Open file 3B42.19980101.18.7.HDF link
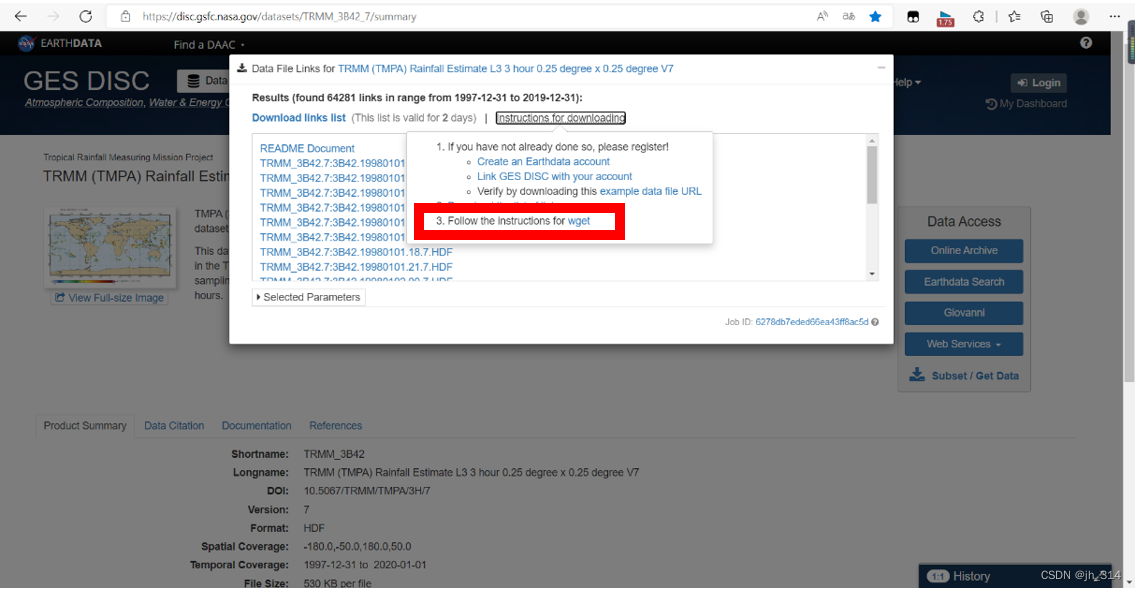Viewport: 1137px width, 592px height. point(356,252)
